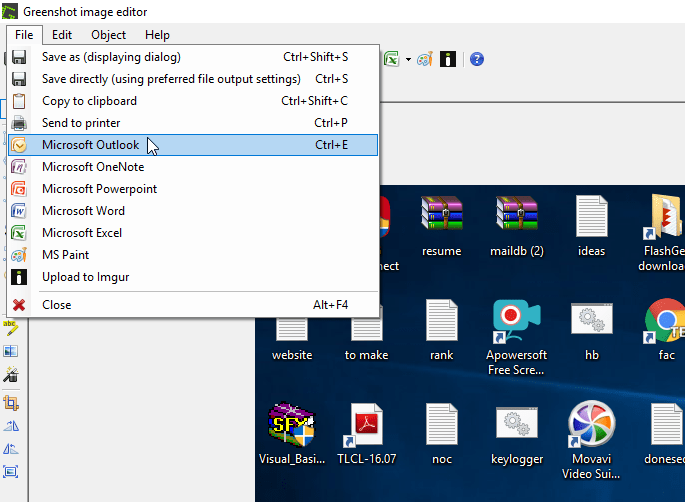The width and height of the screenshot is (685, 502).
Task: Click the MS Paint toolbar icon
Action: [x=425, y=59]
